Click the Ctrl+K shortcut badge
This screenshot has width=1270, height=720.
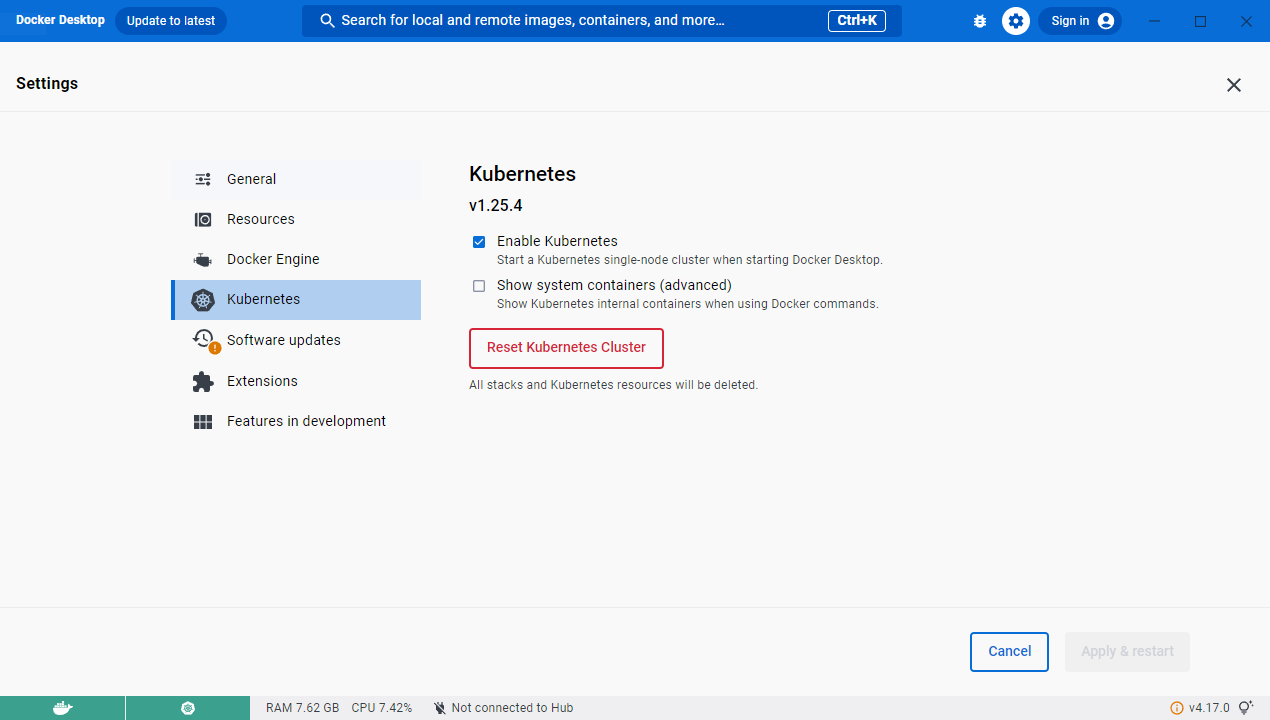[x=857, y=20]
